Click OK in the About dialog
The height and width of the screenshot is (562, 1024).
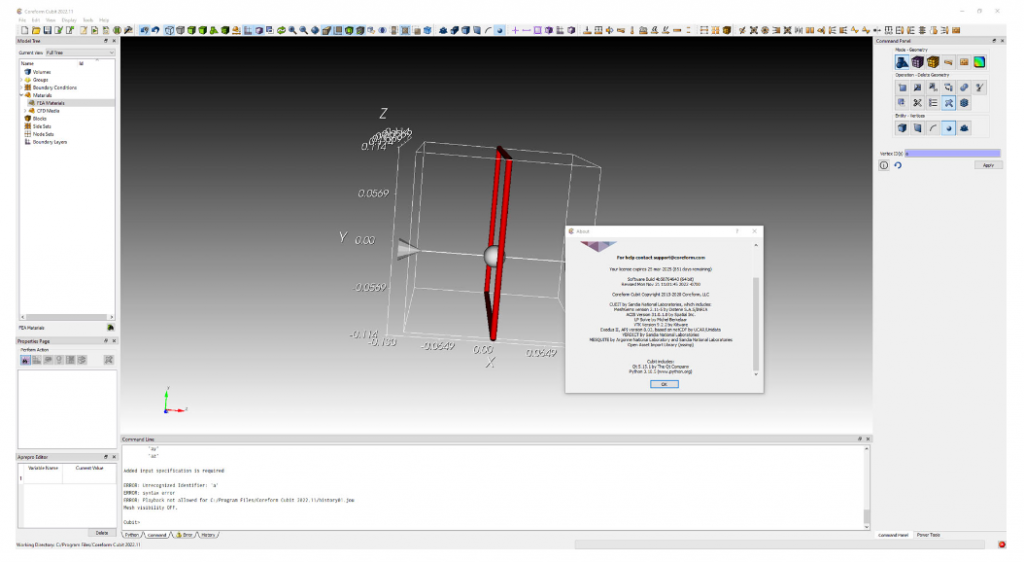pos(664,384)
